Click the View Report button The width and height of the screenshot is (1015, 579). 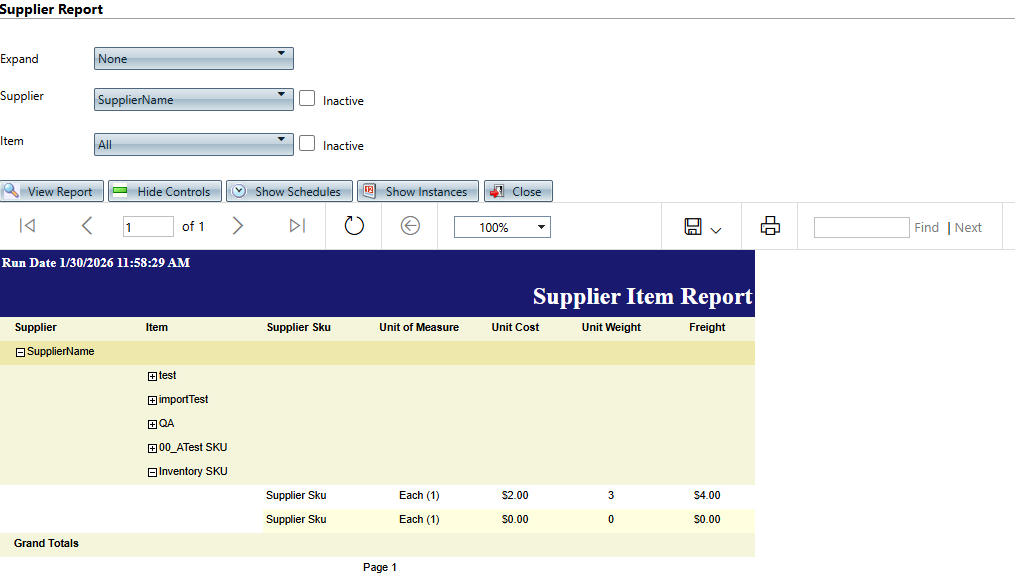[x=49, y=191]
